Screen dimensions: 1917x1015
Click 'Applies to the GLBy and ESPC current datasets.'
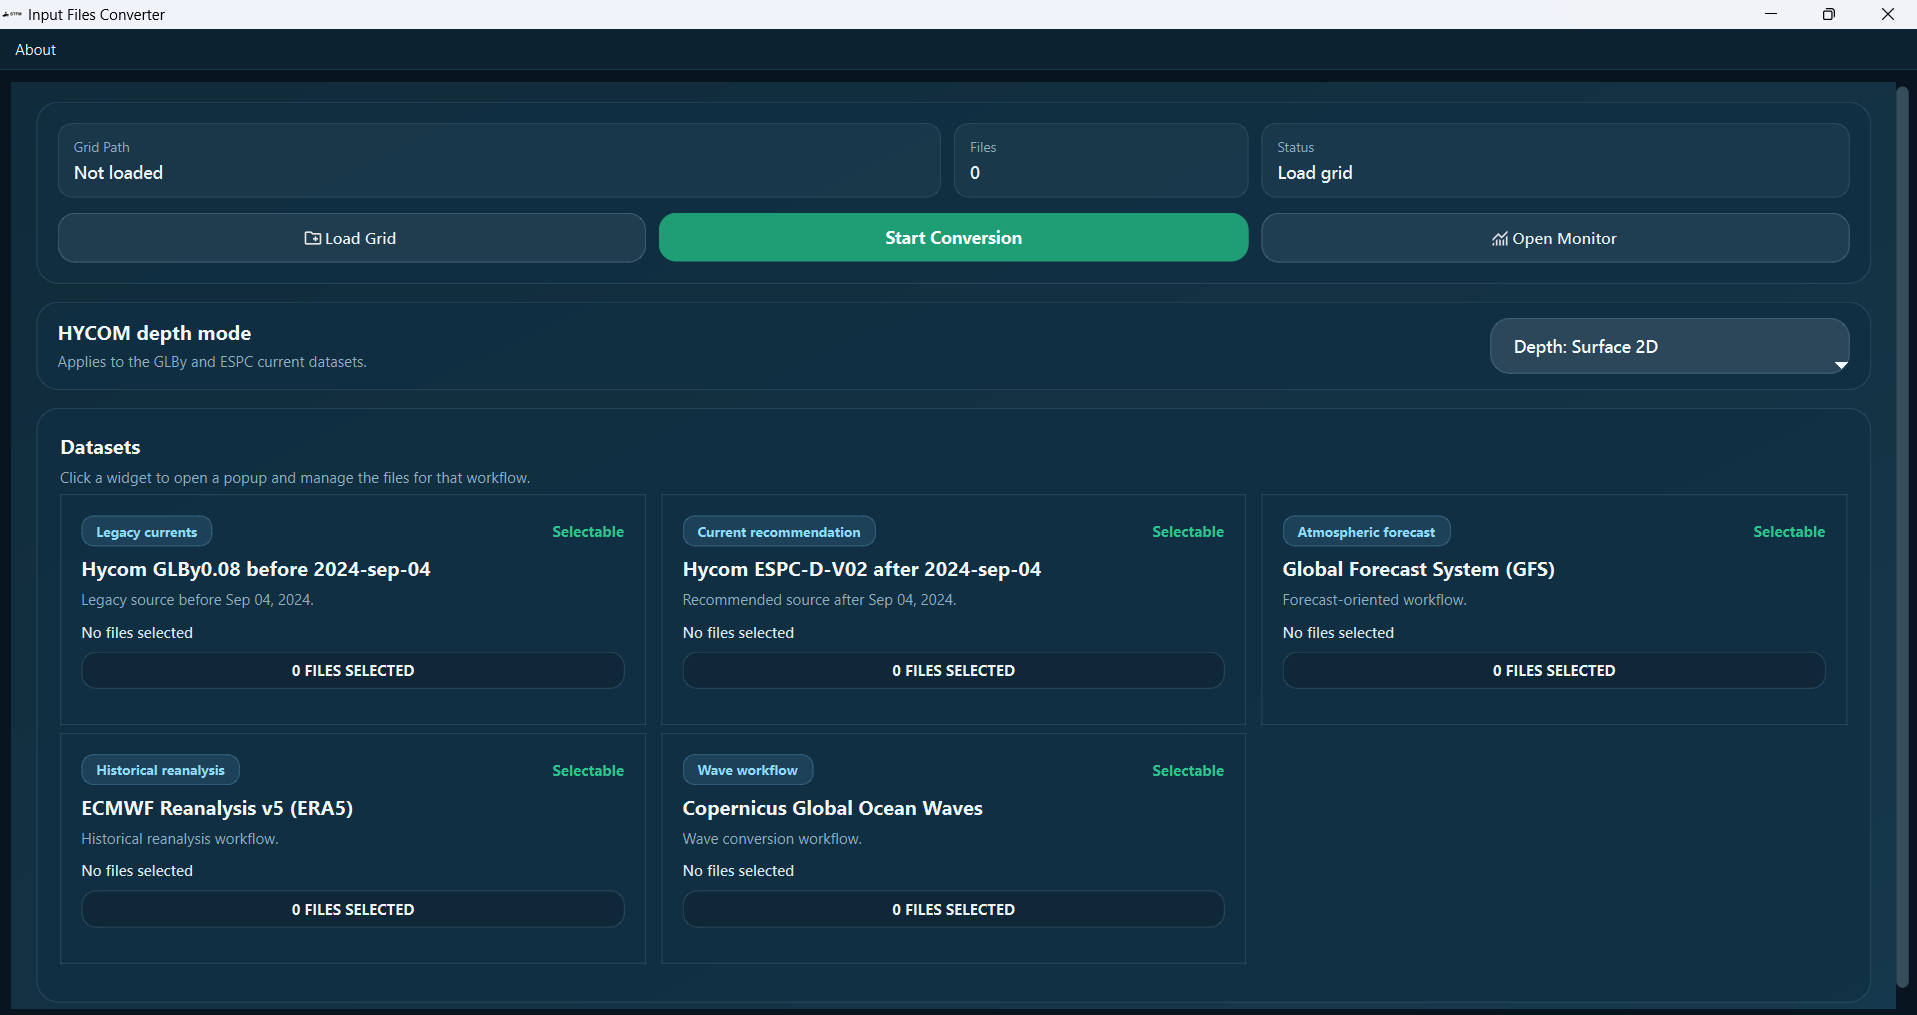coord(212,362)
